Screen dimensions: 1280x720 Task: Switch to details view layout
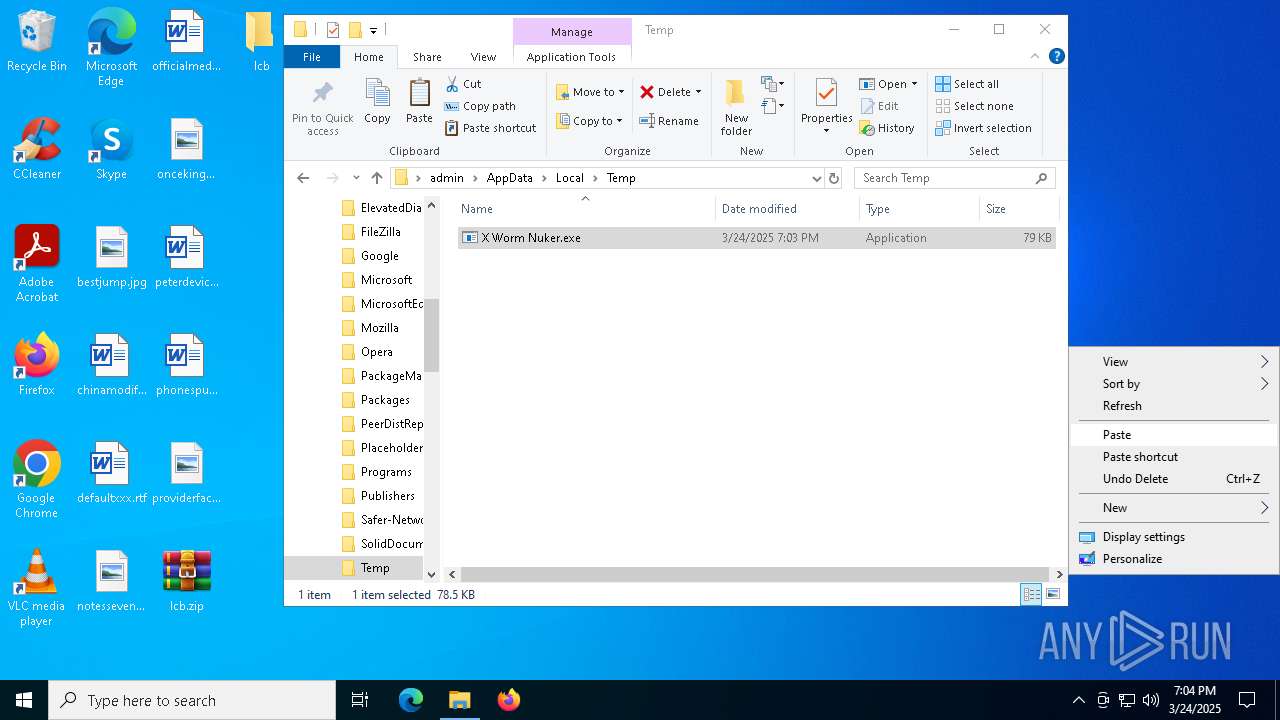pos(1031,594)
